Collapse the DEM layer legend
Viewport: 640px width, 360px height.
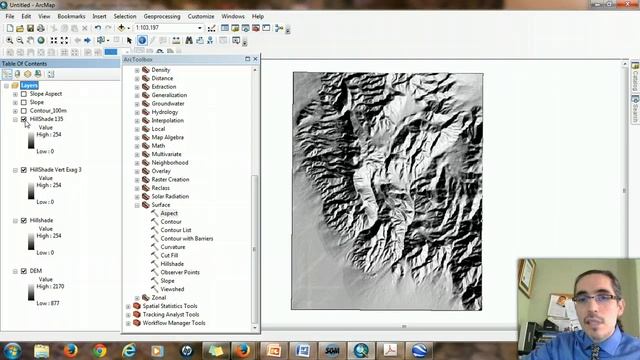(15, 271)
